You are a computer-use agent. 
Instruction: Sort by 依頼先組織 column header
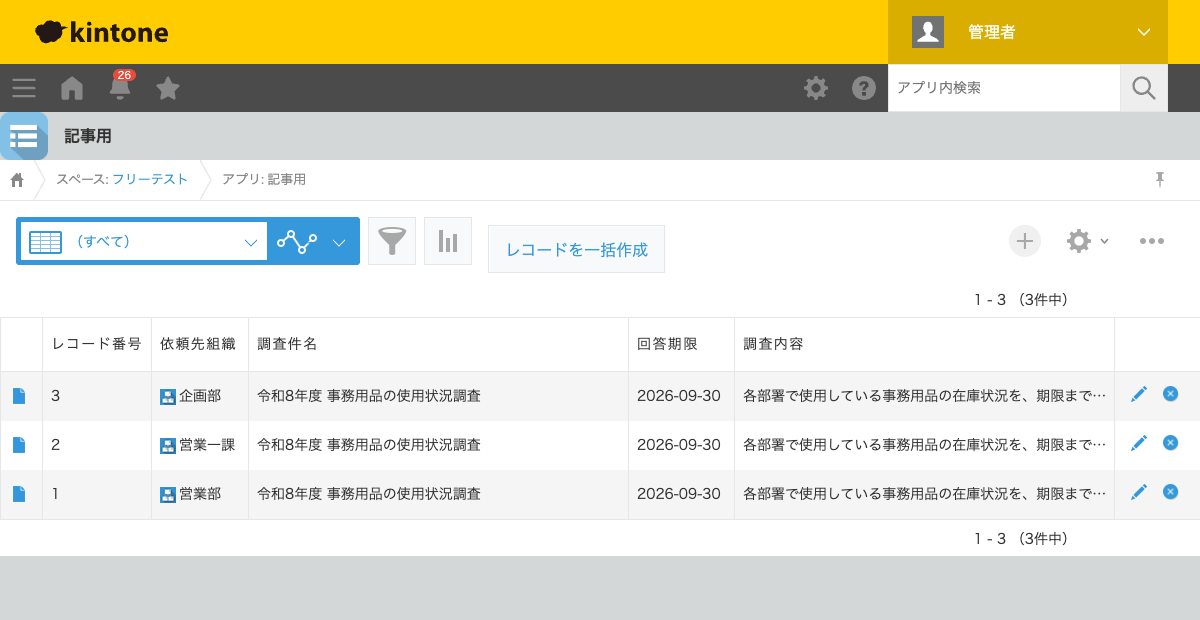click(198, 344)
